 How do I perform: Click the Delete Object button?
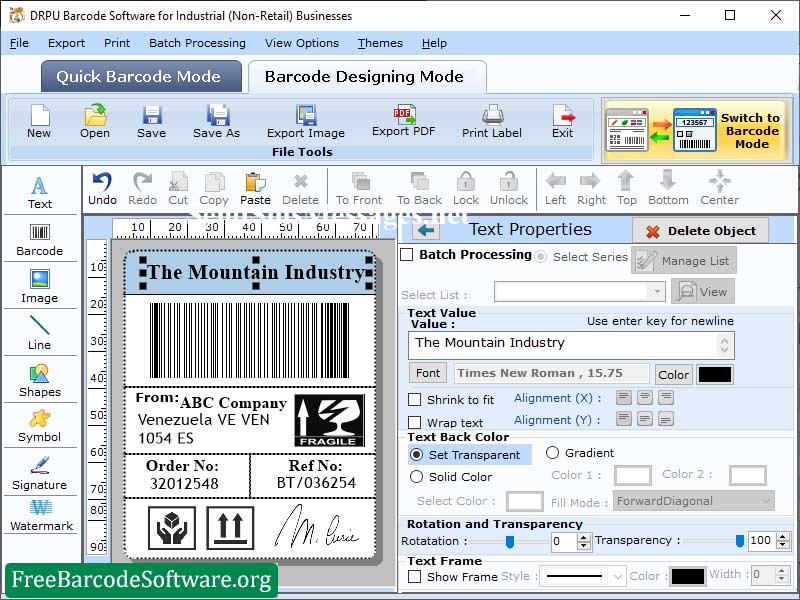(700, 230)
